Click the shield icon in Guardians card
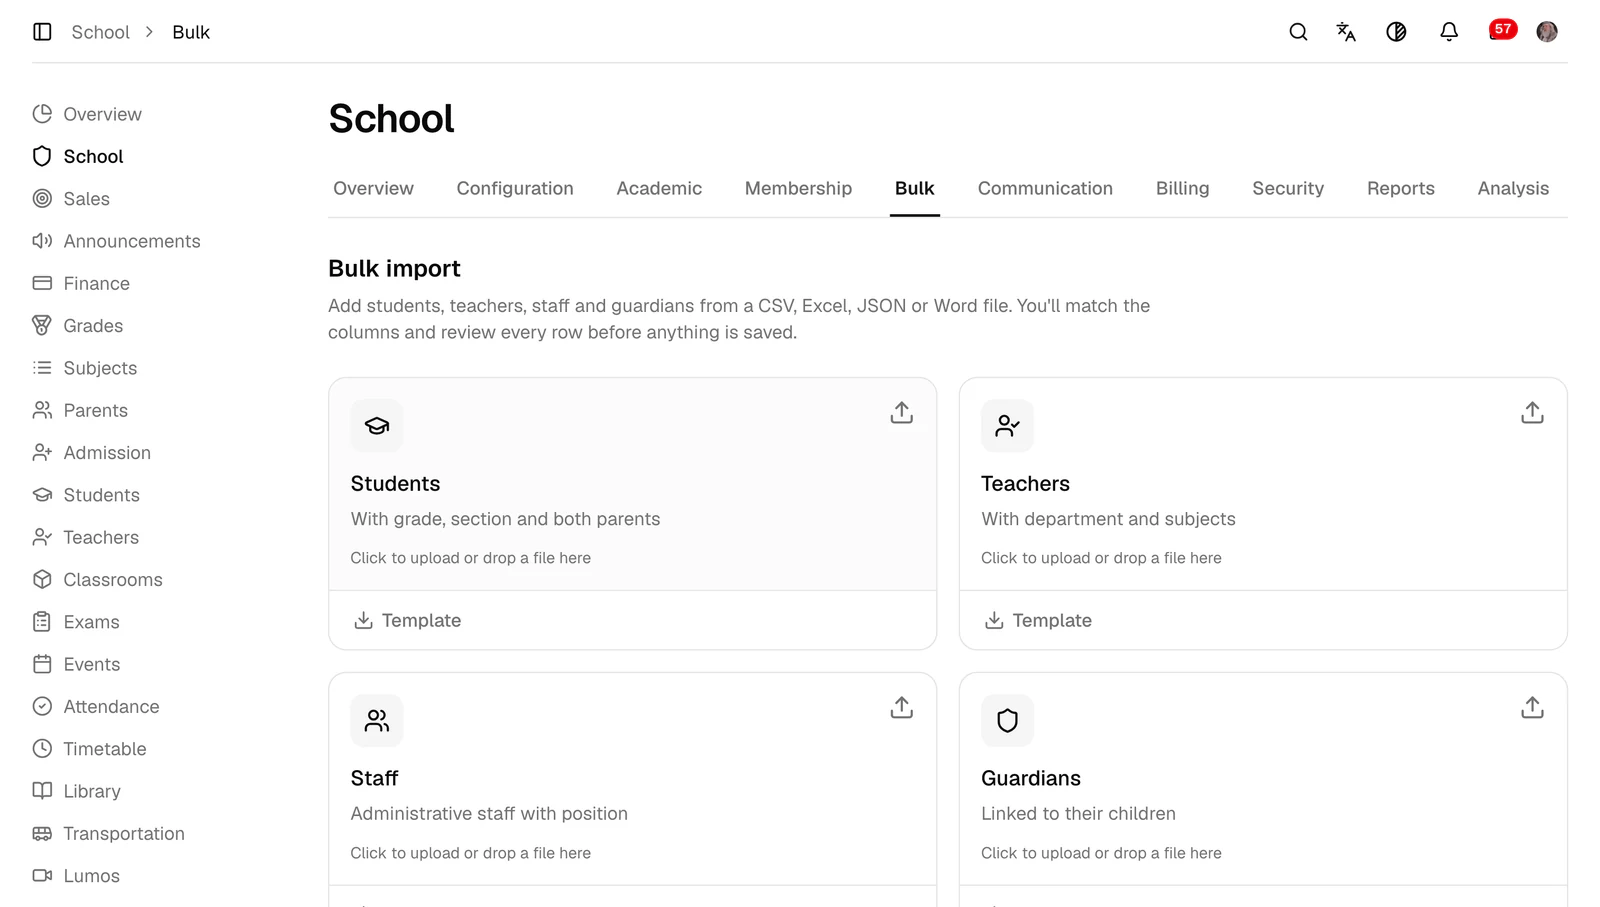 (x=1007, y=721)
